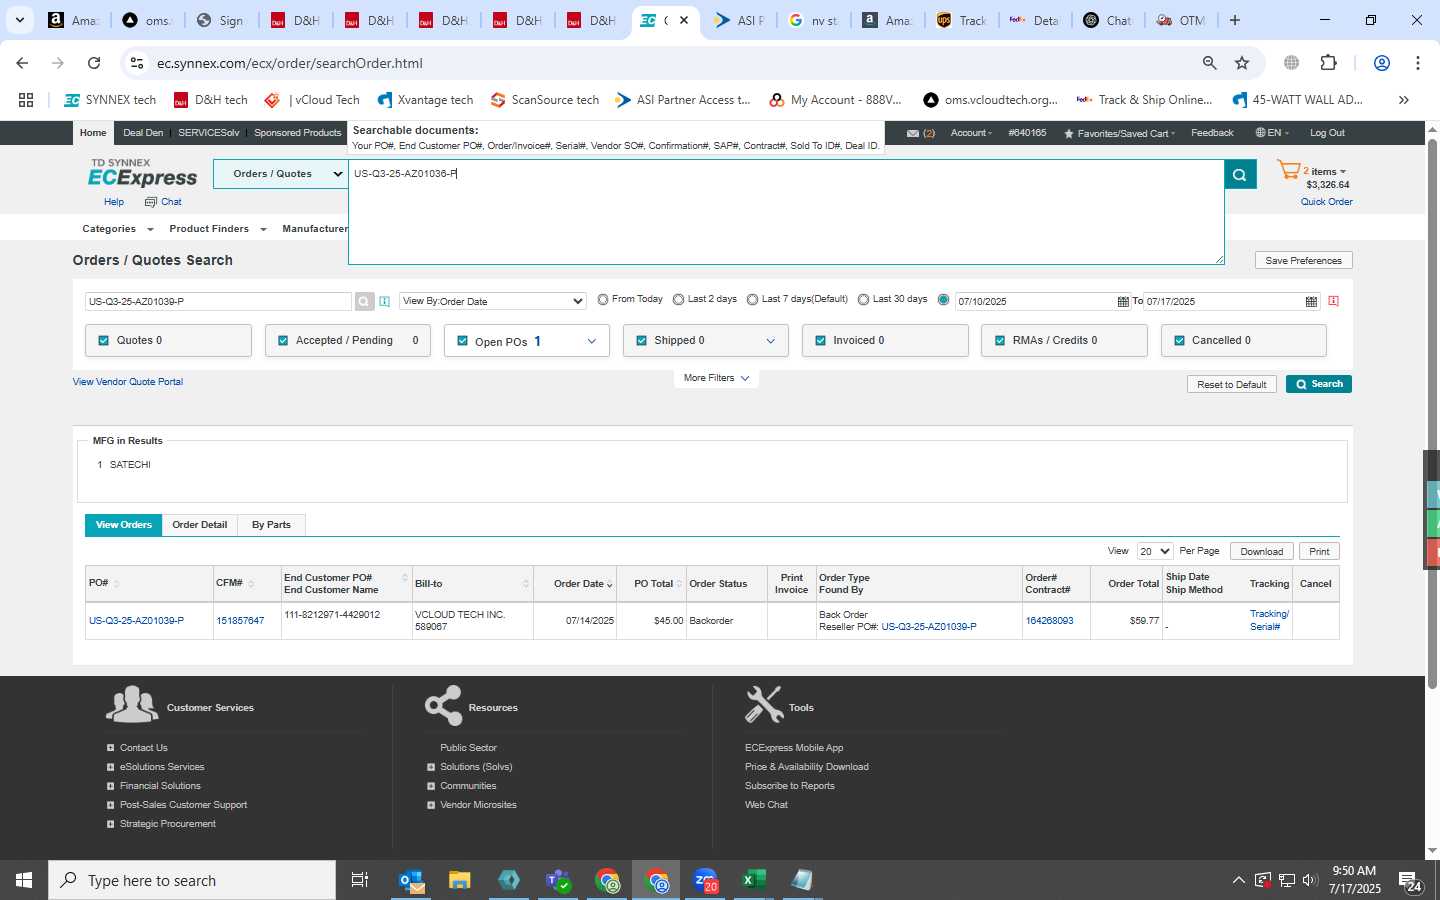Screen dimensions: 1440x900
Task: Select the From Today radio button
Action: 603,300
